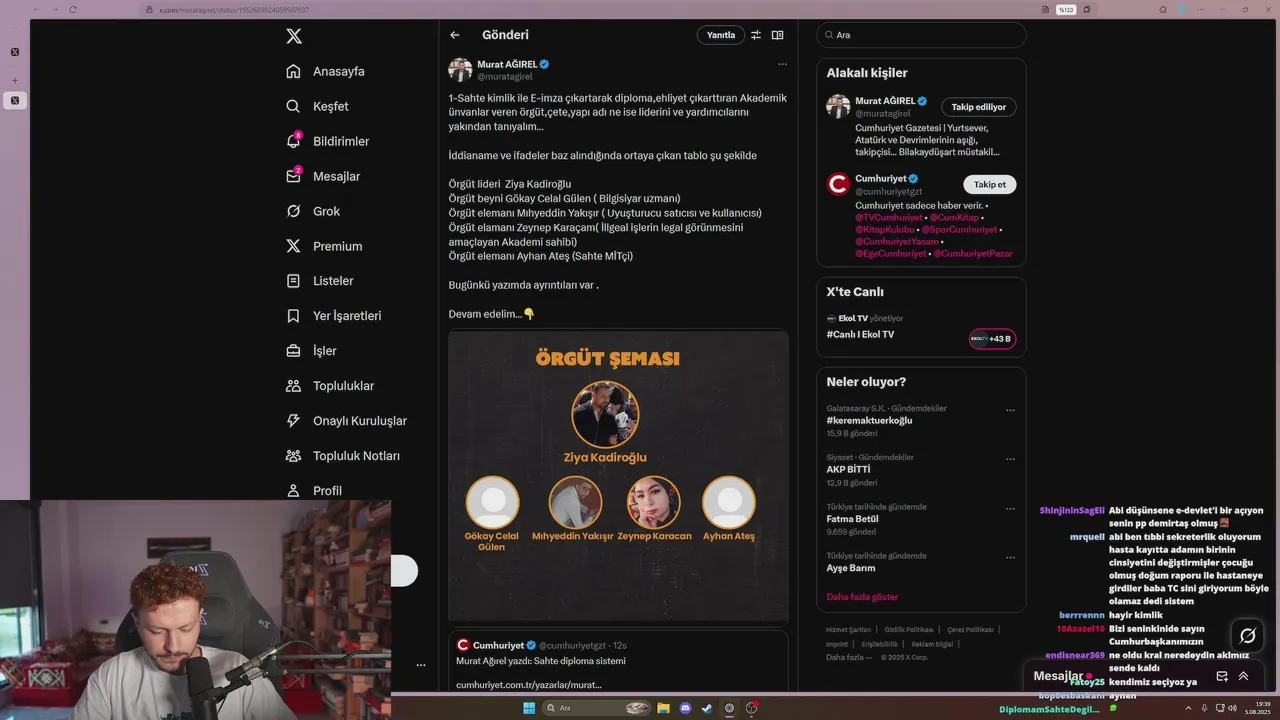
Task: Open Keşfet search icon in sidebar
Action: point(293,106)
